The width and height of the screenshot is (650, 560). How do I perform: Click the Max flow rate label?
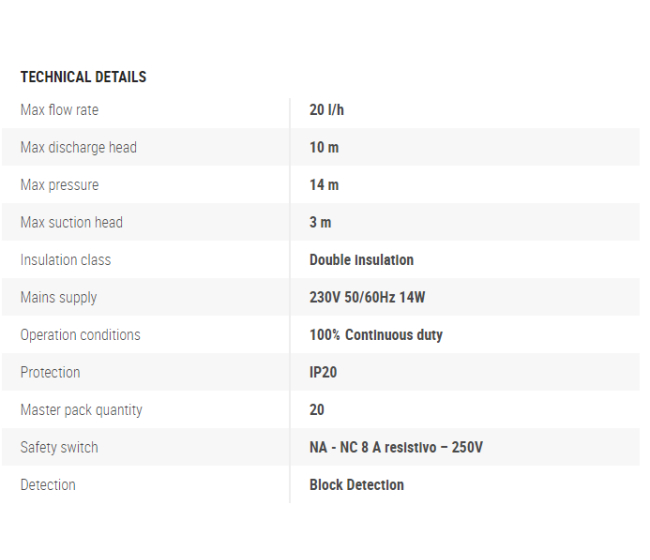click(x=59, y=110)
